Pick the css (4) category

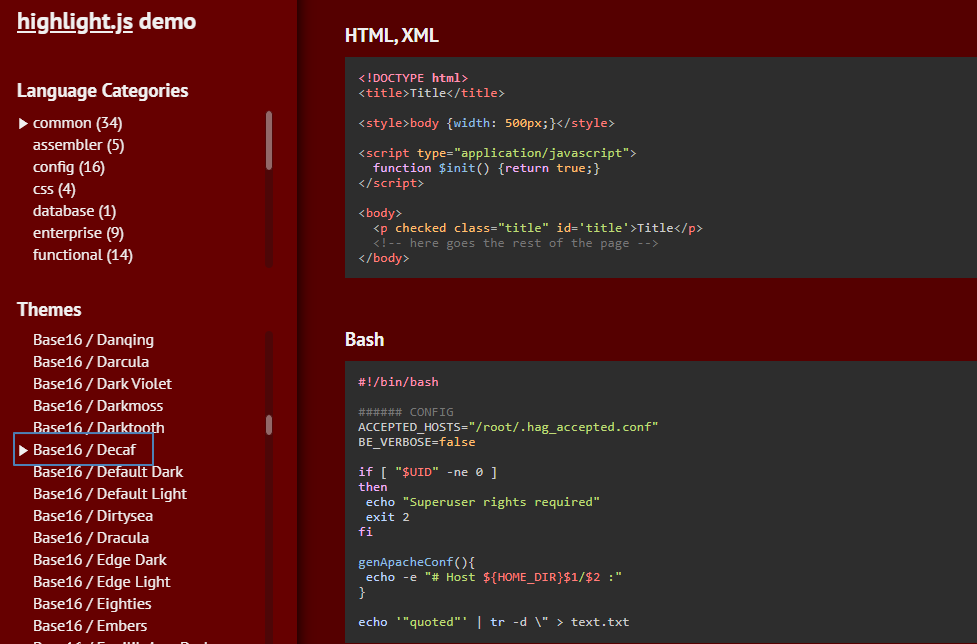(x=54, y=189)
